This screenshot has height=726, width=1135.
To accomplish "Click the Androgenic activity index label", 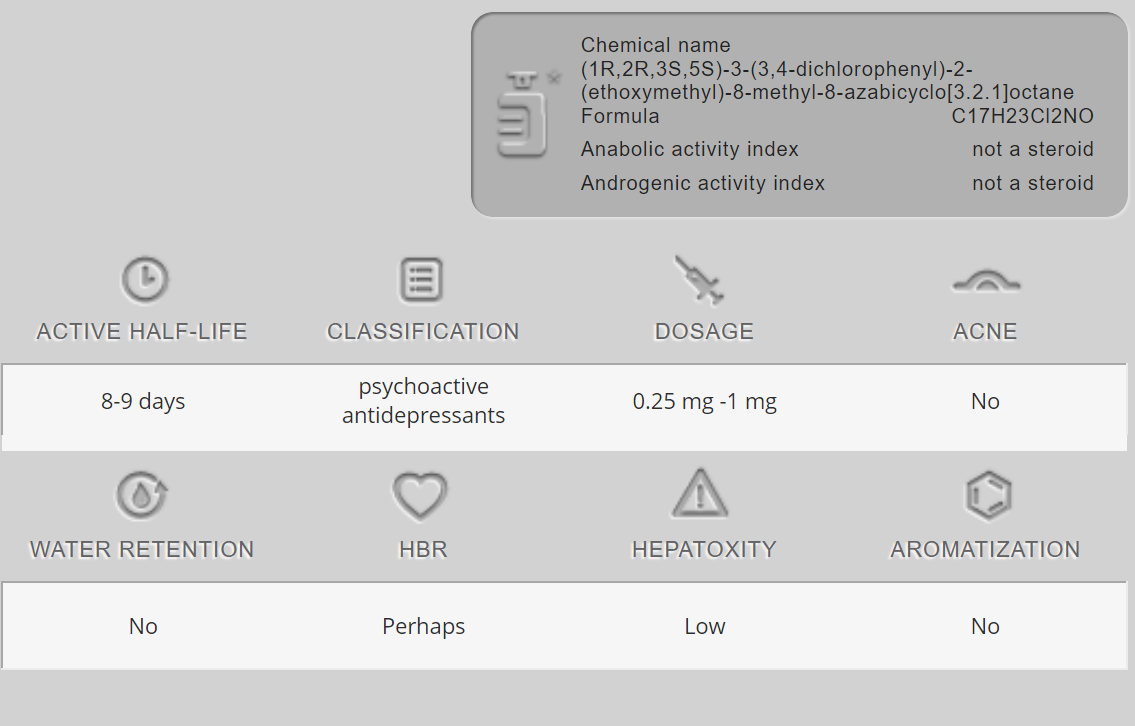I will pos(702,183).
